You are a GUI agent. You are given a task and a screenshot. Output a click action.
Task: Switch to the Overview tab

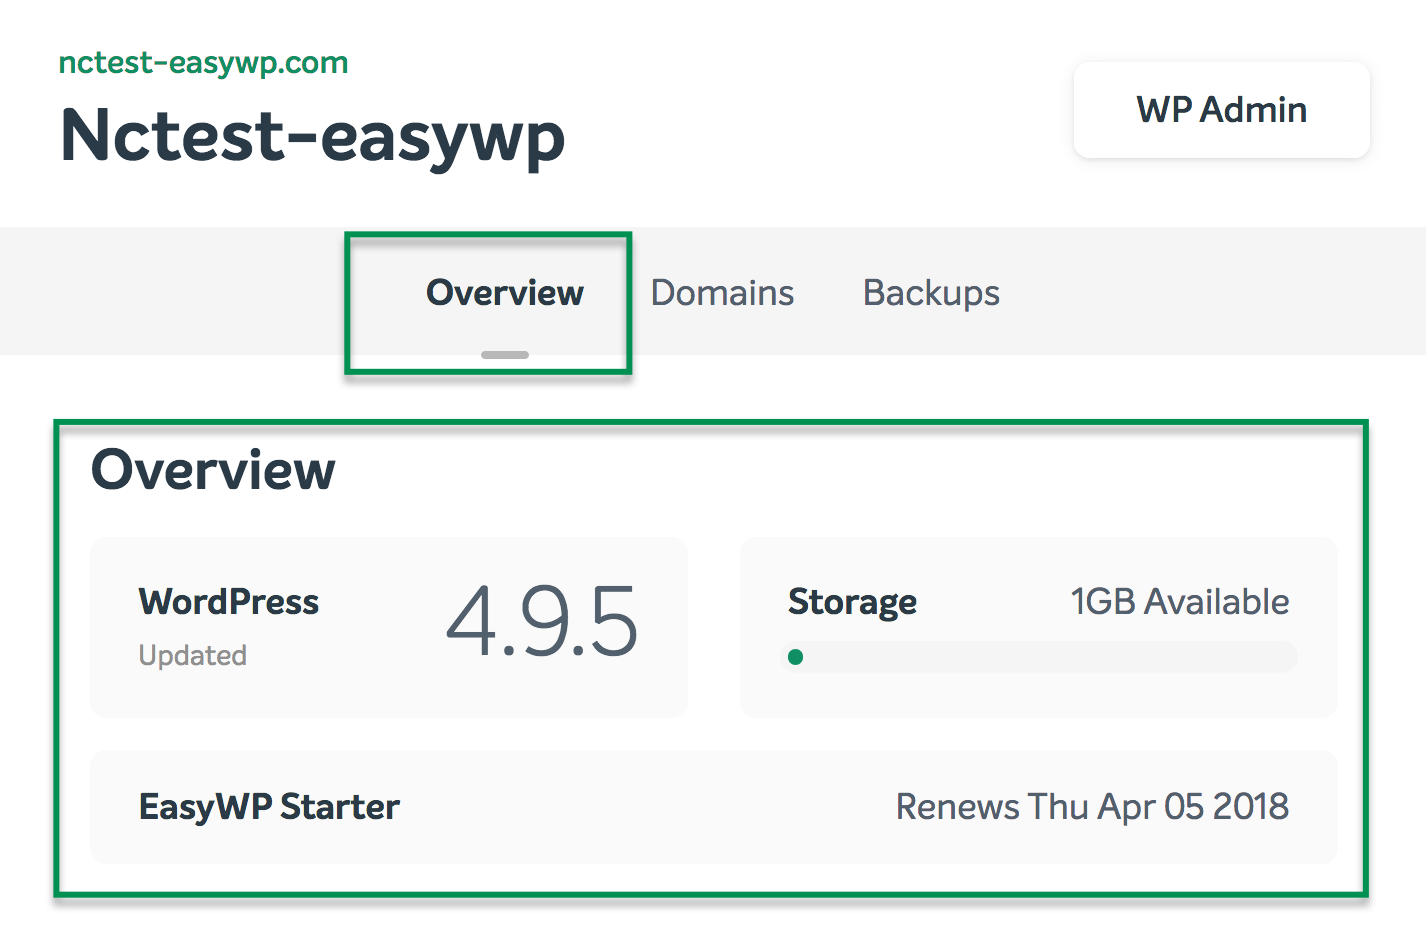coord(505,293)
